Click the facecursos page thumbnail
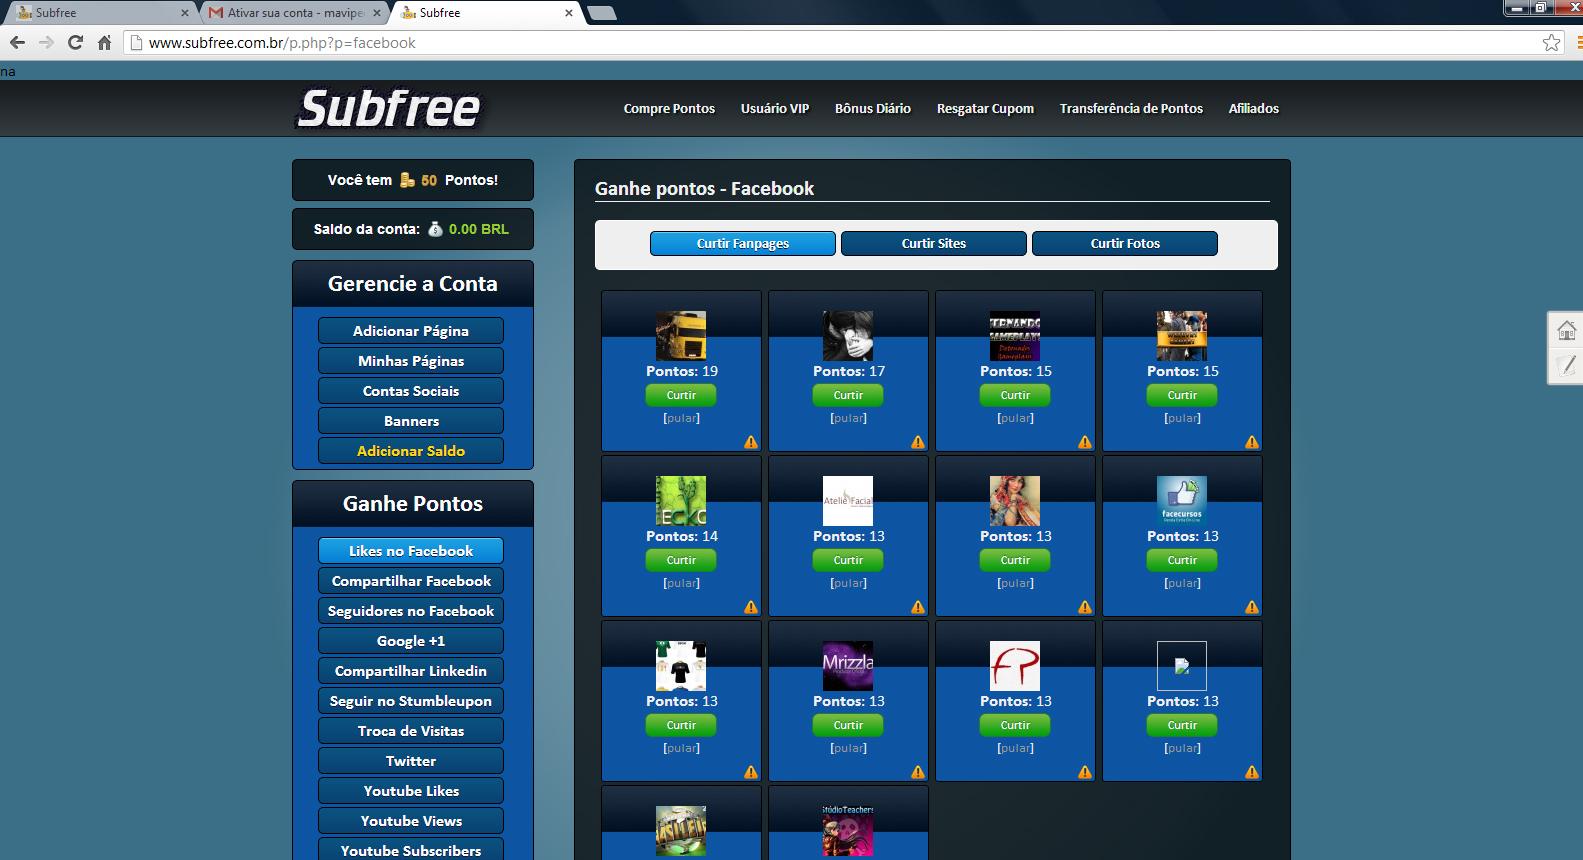Screen dimensions: 1583x860 [x=1182, y=500]
